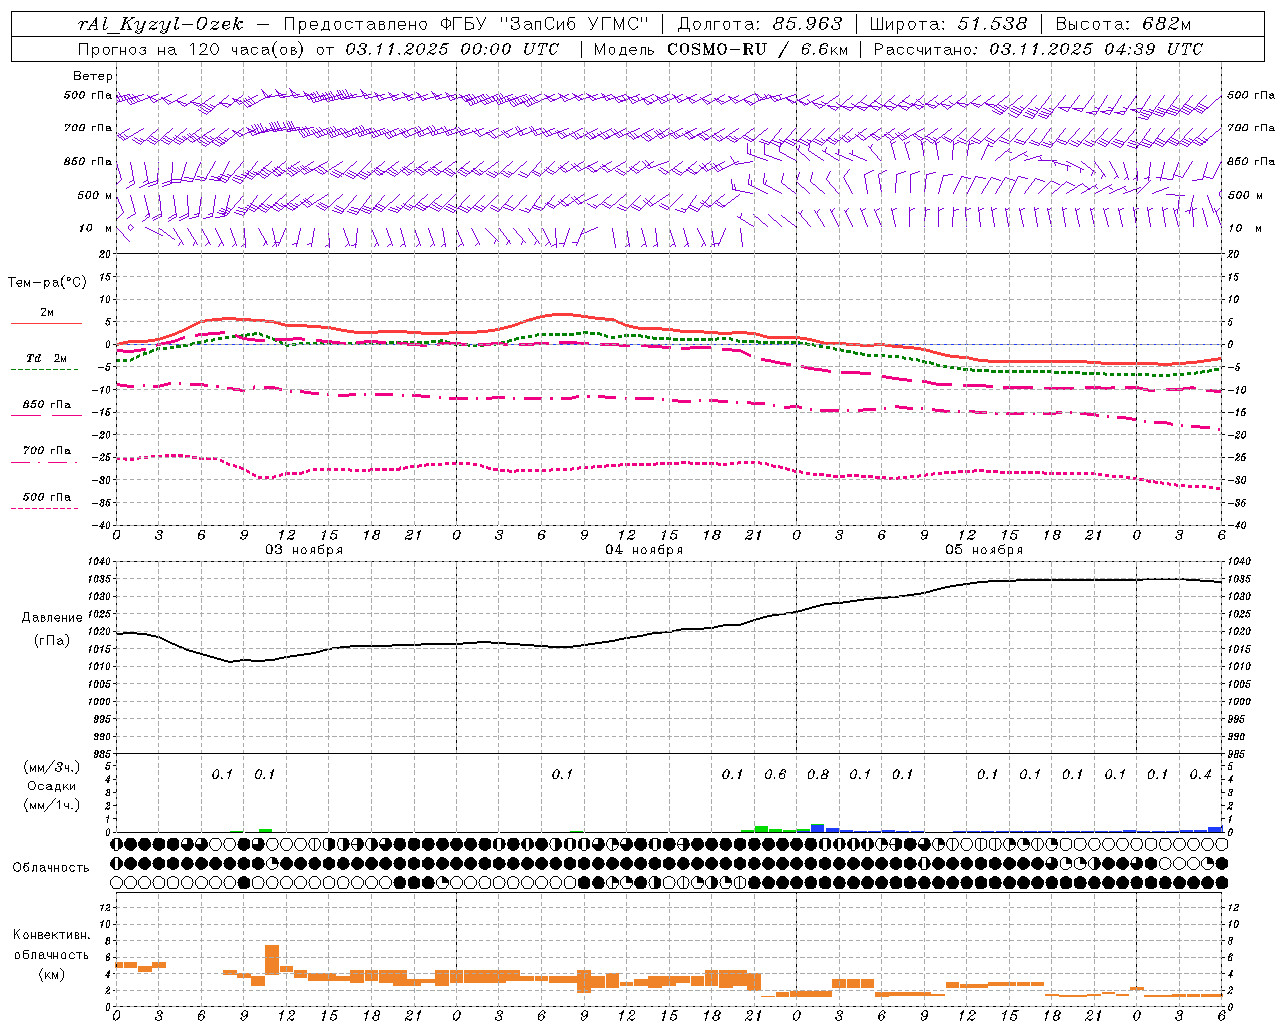Screen dimensions: 1280x1024
Task: Click the Осадки precipitation label
Action: [52, 786]
